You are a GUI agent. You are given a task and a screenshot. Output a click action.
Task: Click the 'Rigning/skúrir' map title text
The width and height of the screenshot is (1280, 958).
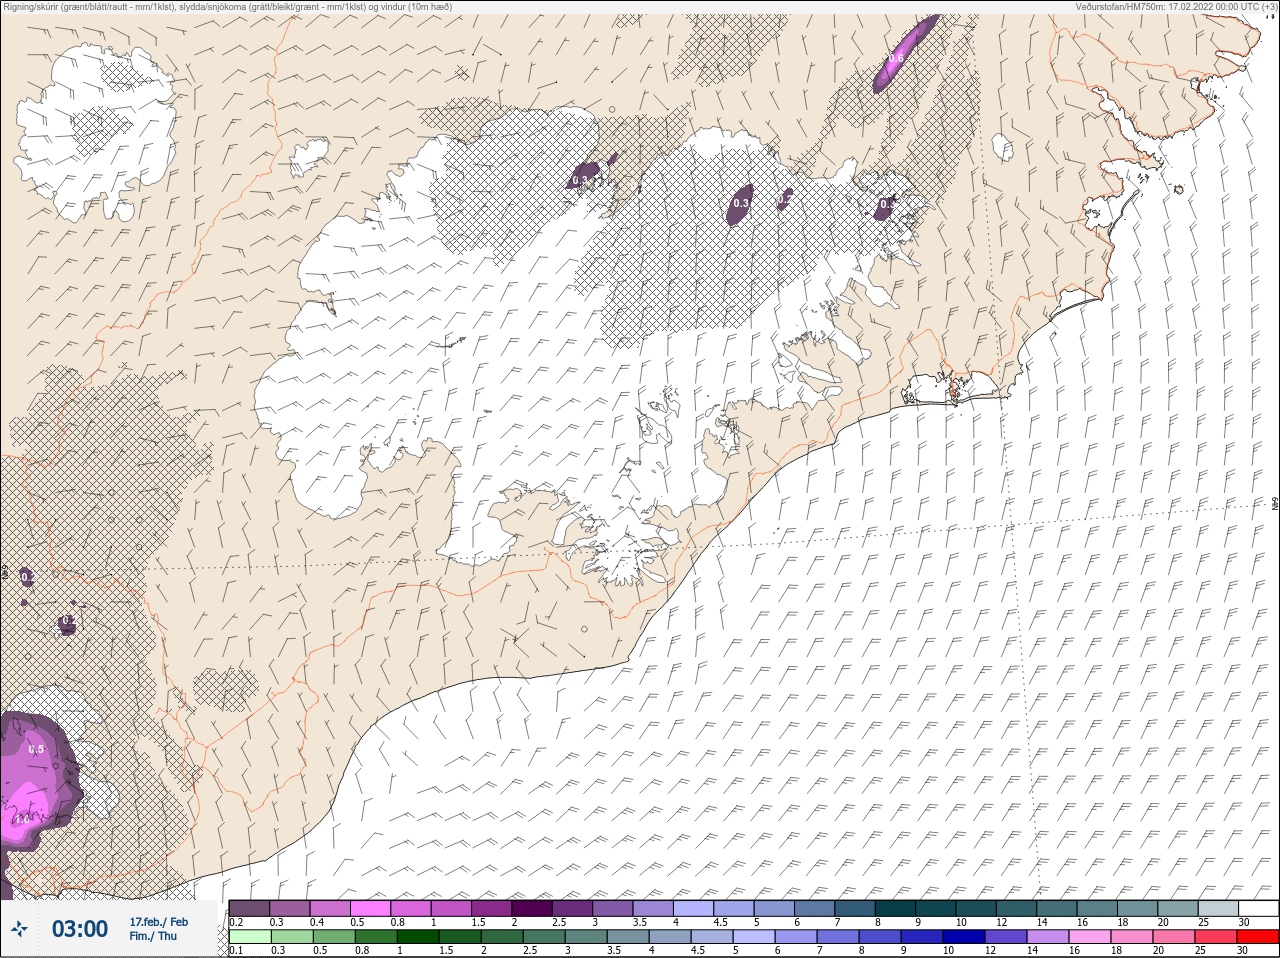(x=227, y=7)
